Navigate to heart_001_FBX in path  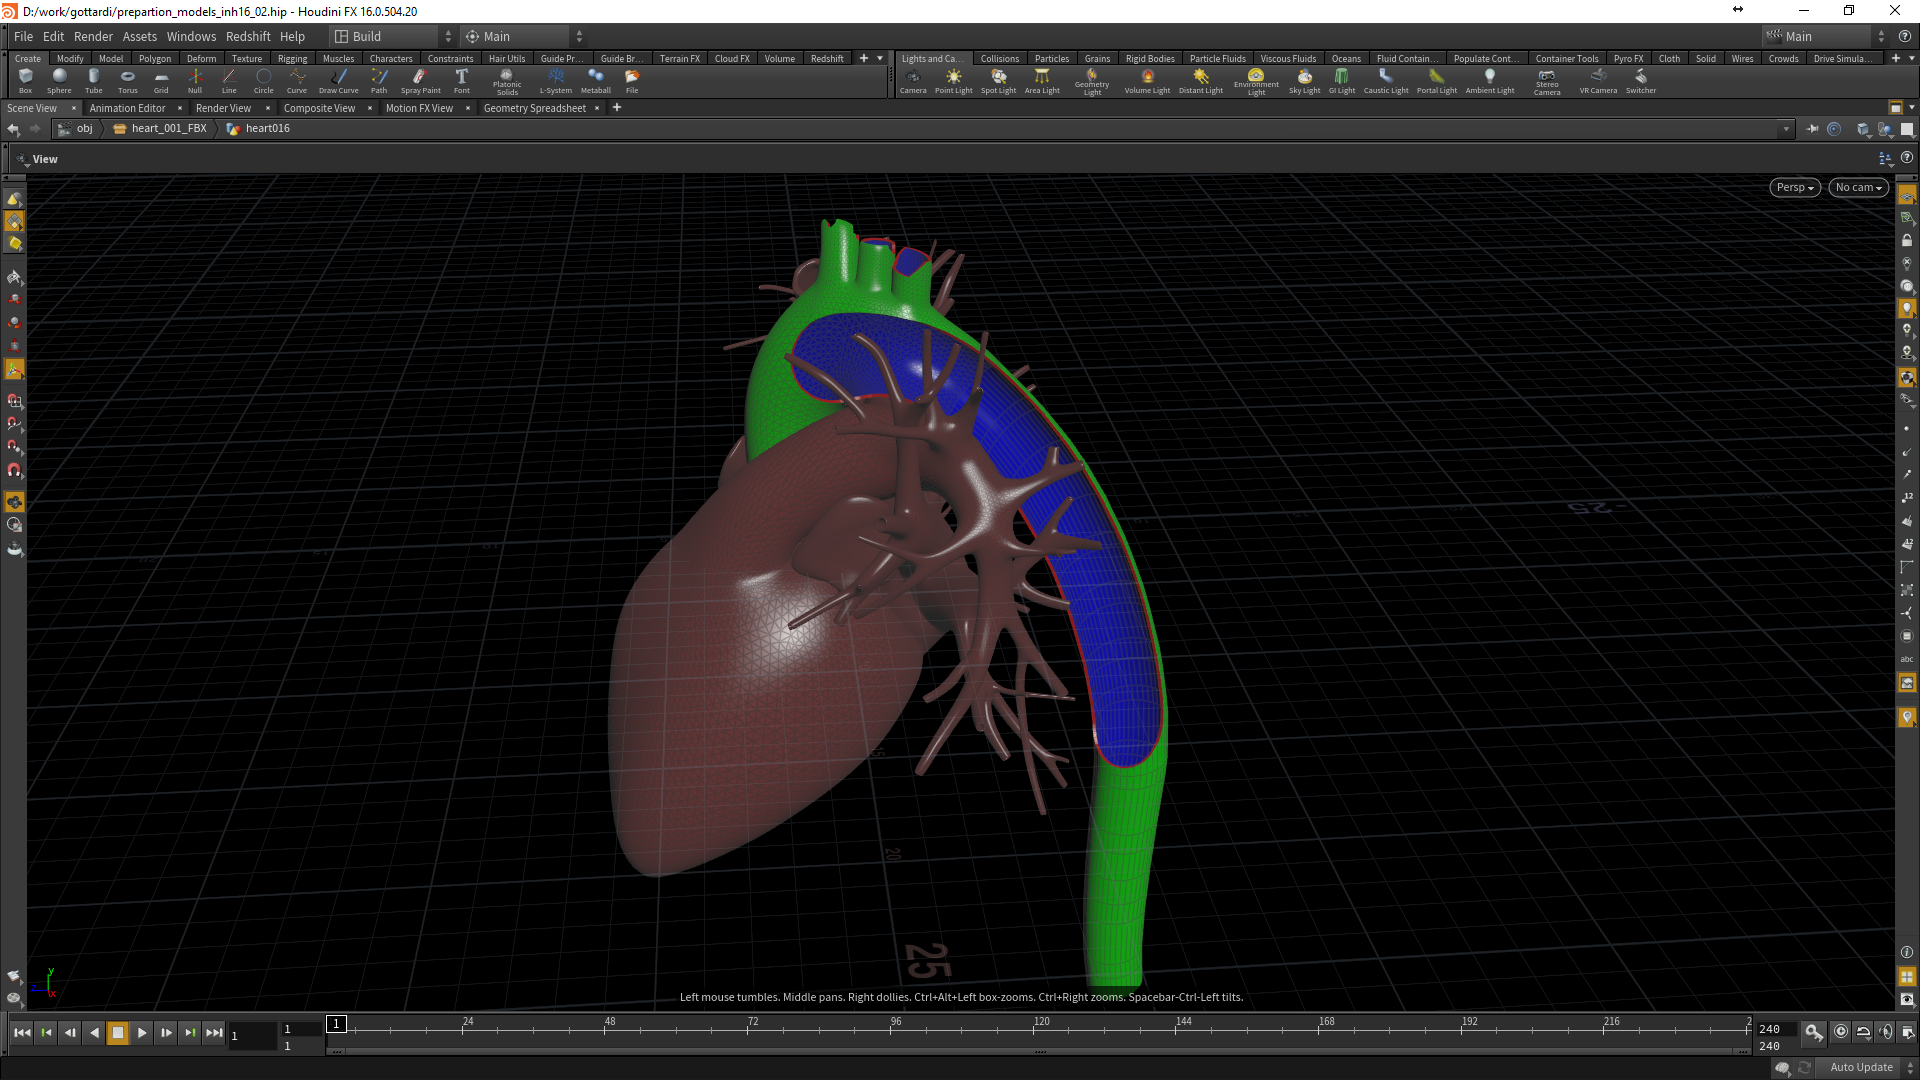tap(168, 128)
